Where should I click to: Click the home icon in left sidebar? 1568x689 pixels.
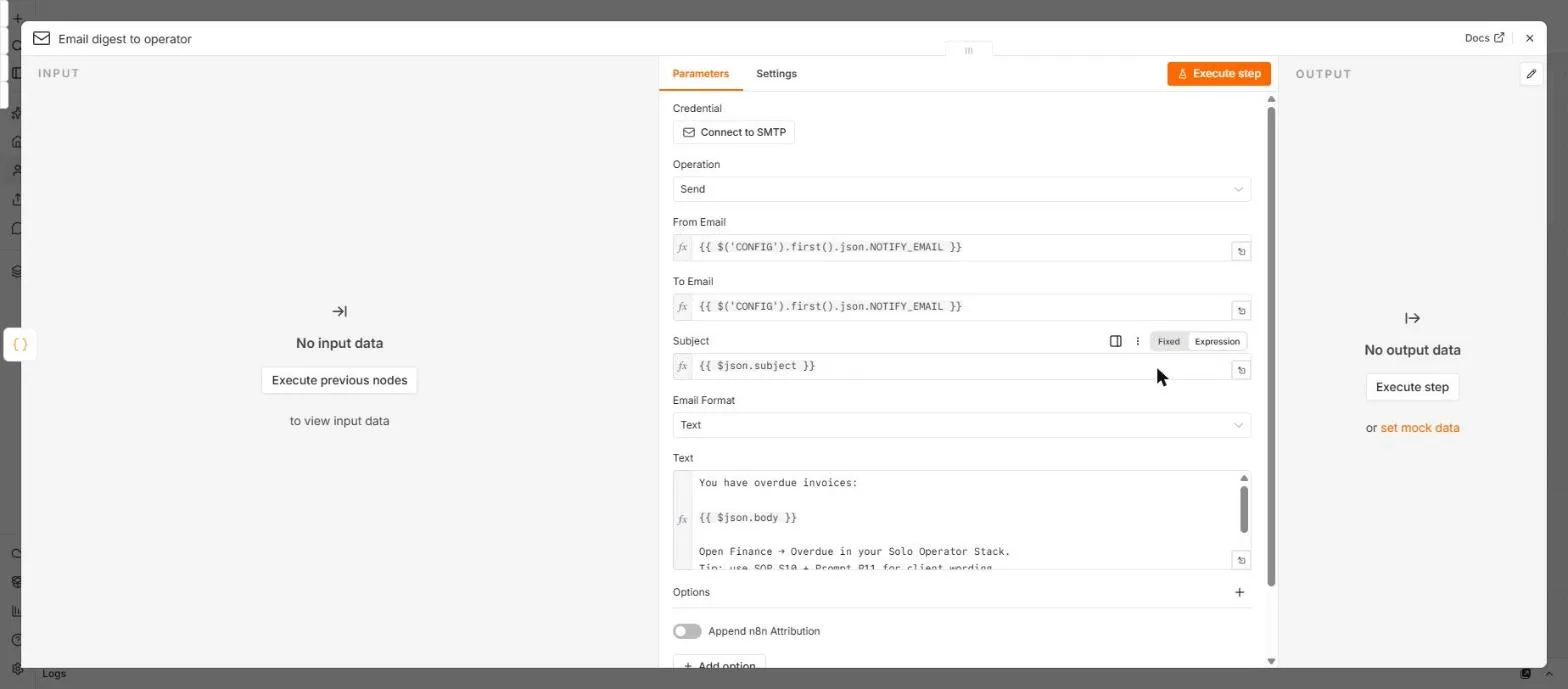pos(16,141)
